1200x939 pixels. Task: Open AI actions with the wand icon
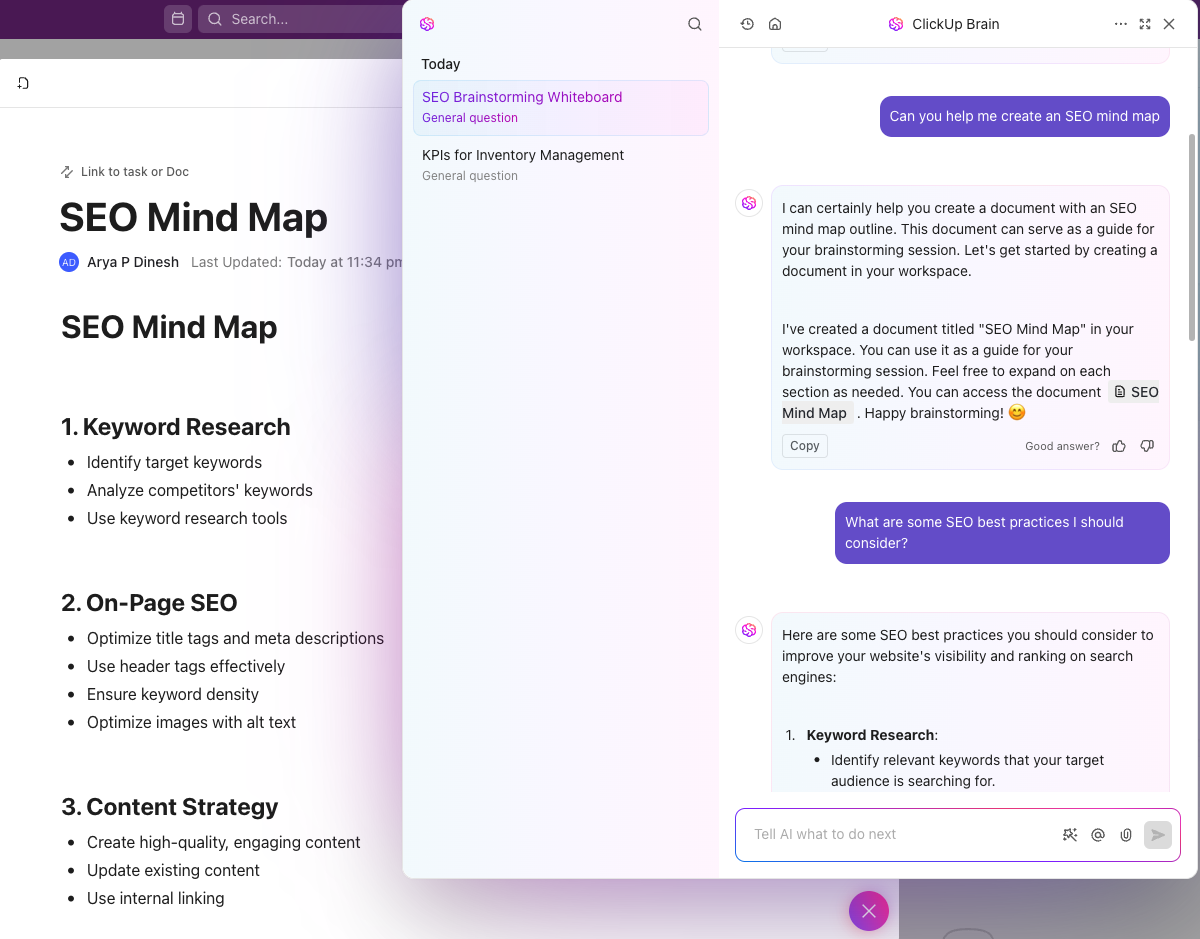pos(1069,834)
